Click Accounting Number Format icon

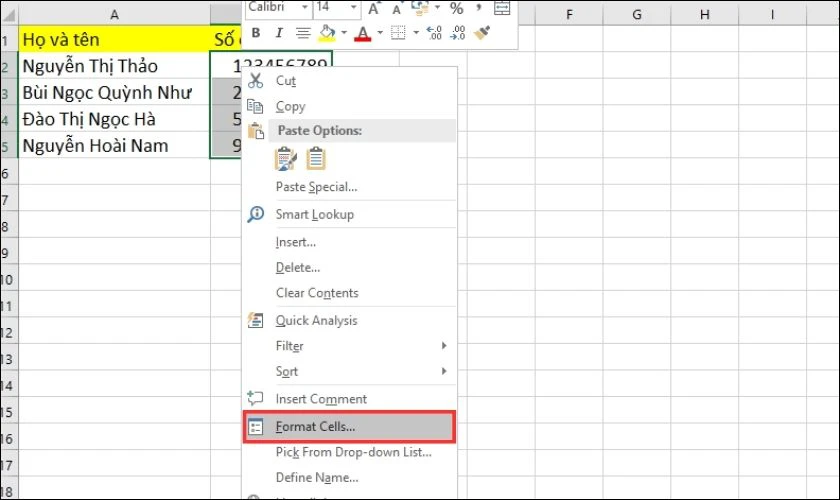tap(419, 7)
